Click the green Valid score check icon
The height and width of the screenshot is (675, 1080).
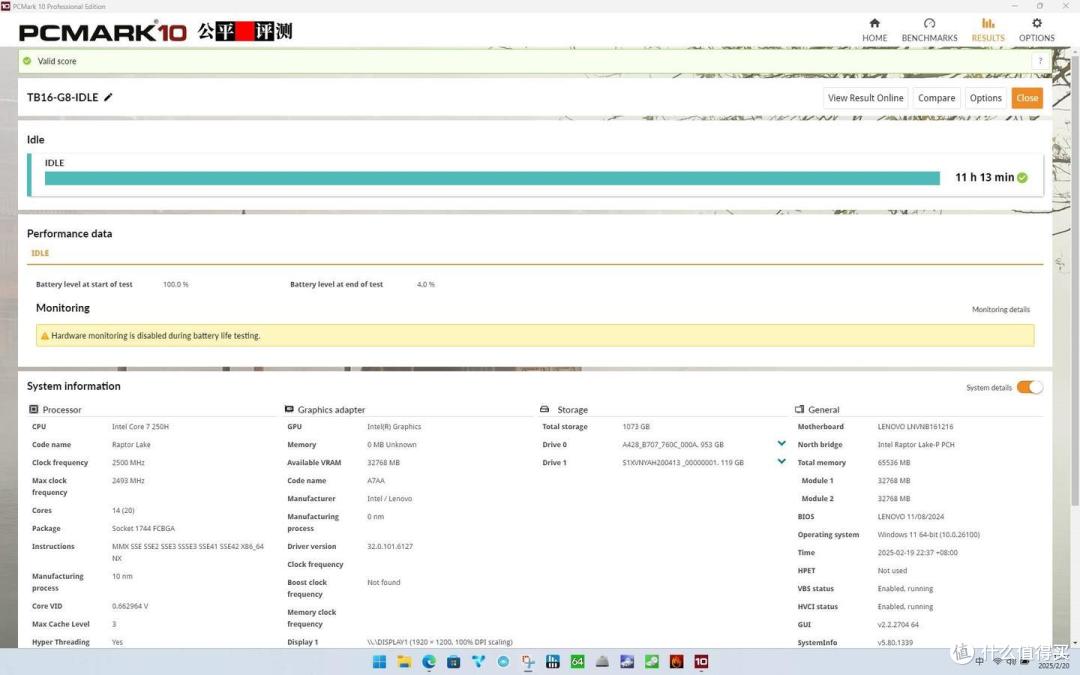point(27,61)
